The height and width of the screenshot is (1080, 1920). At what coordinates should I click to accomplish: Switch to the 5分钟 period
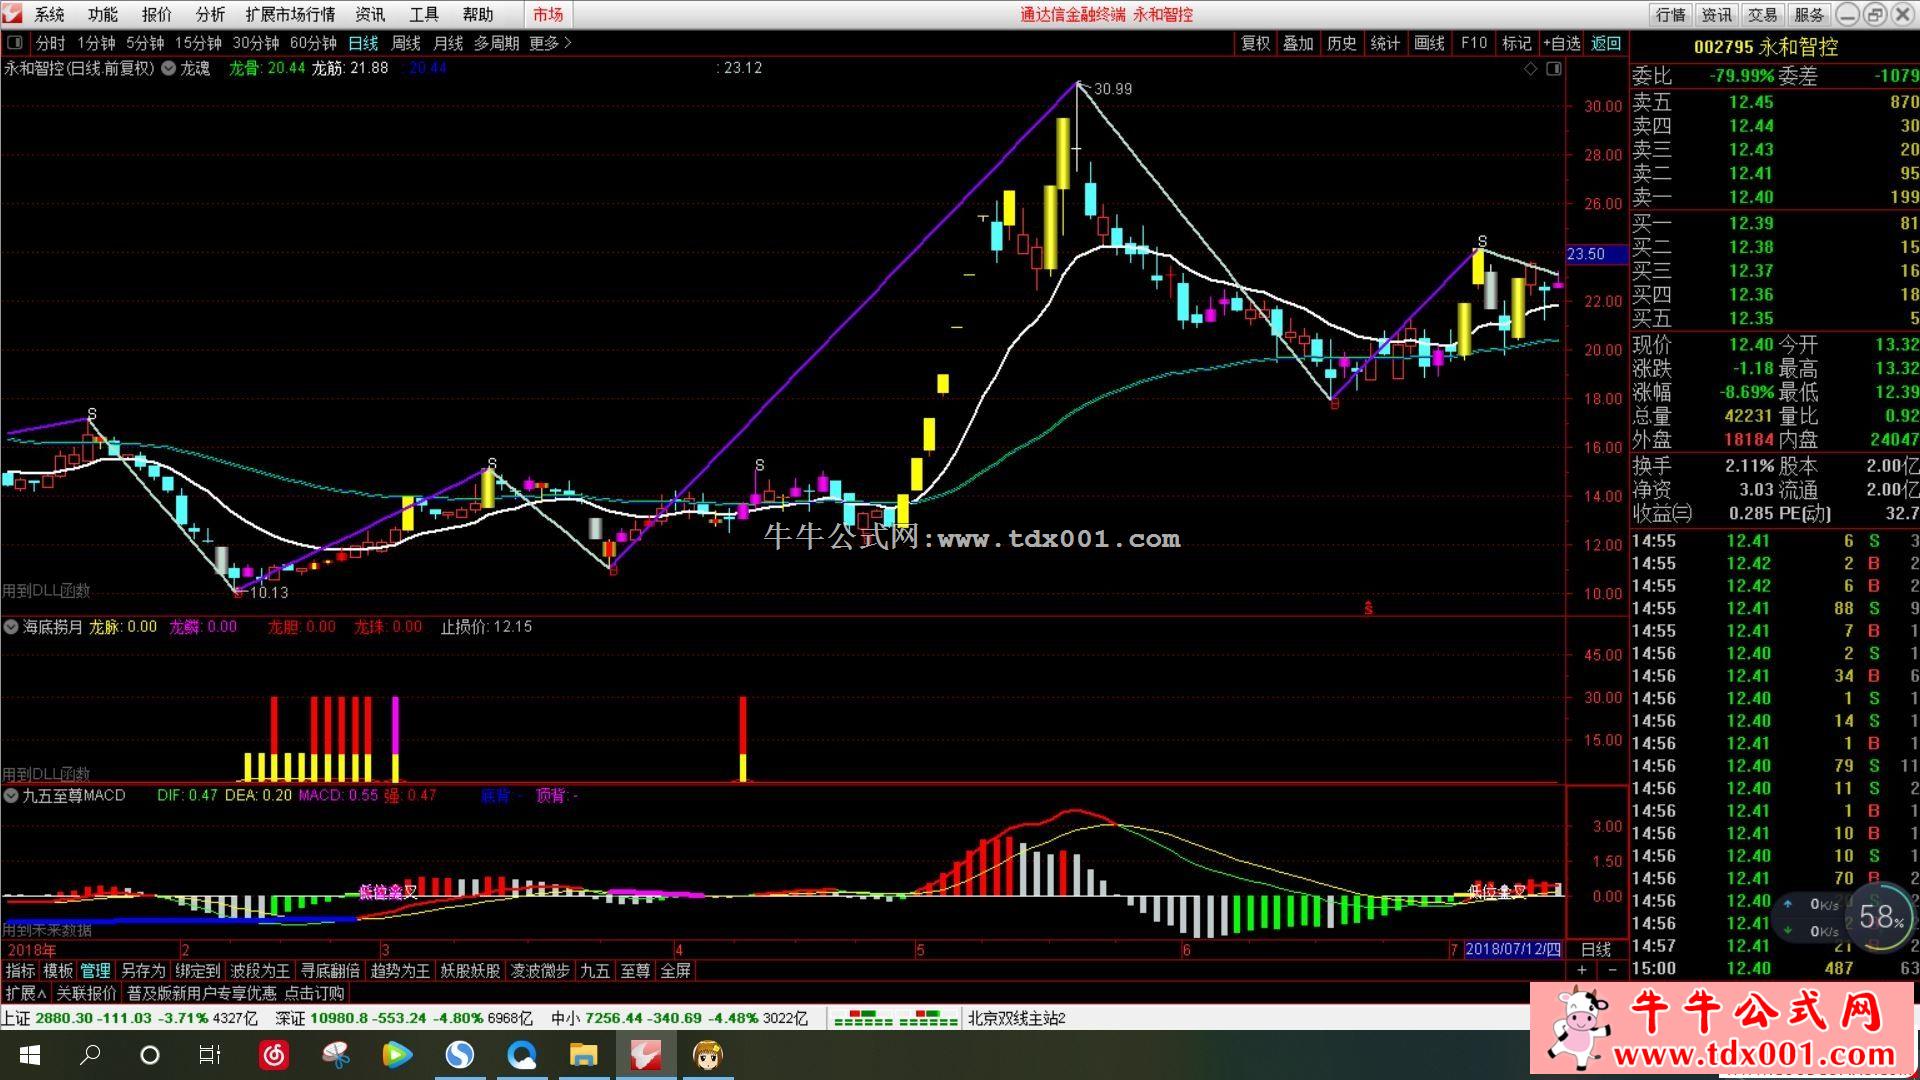pos(145,43)
